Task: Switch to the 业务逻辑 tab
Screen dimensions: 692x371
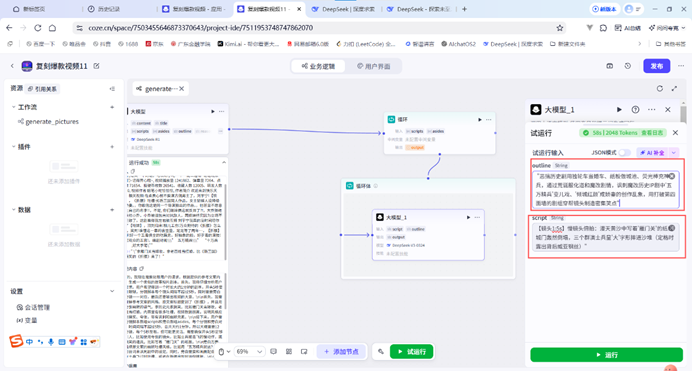Action: tap(318, 66)
